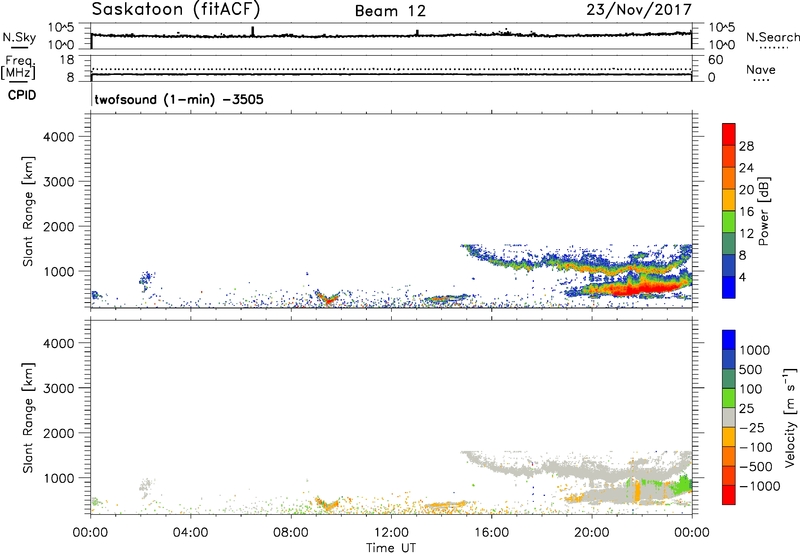Pick the light green segment of Velocity colorbar
The width and height of the screenshot is (800, 554).
[729, 398]
